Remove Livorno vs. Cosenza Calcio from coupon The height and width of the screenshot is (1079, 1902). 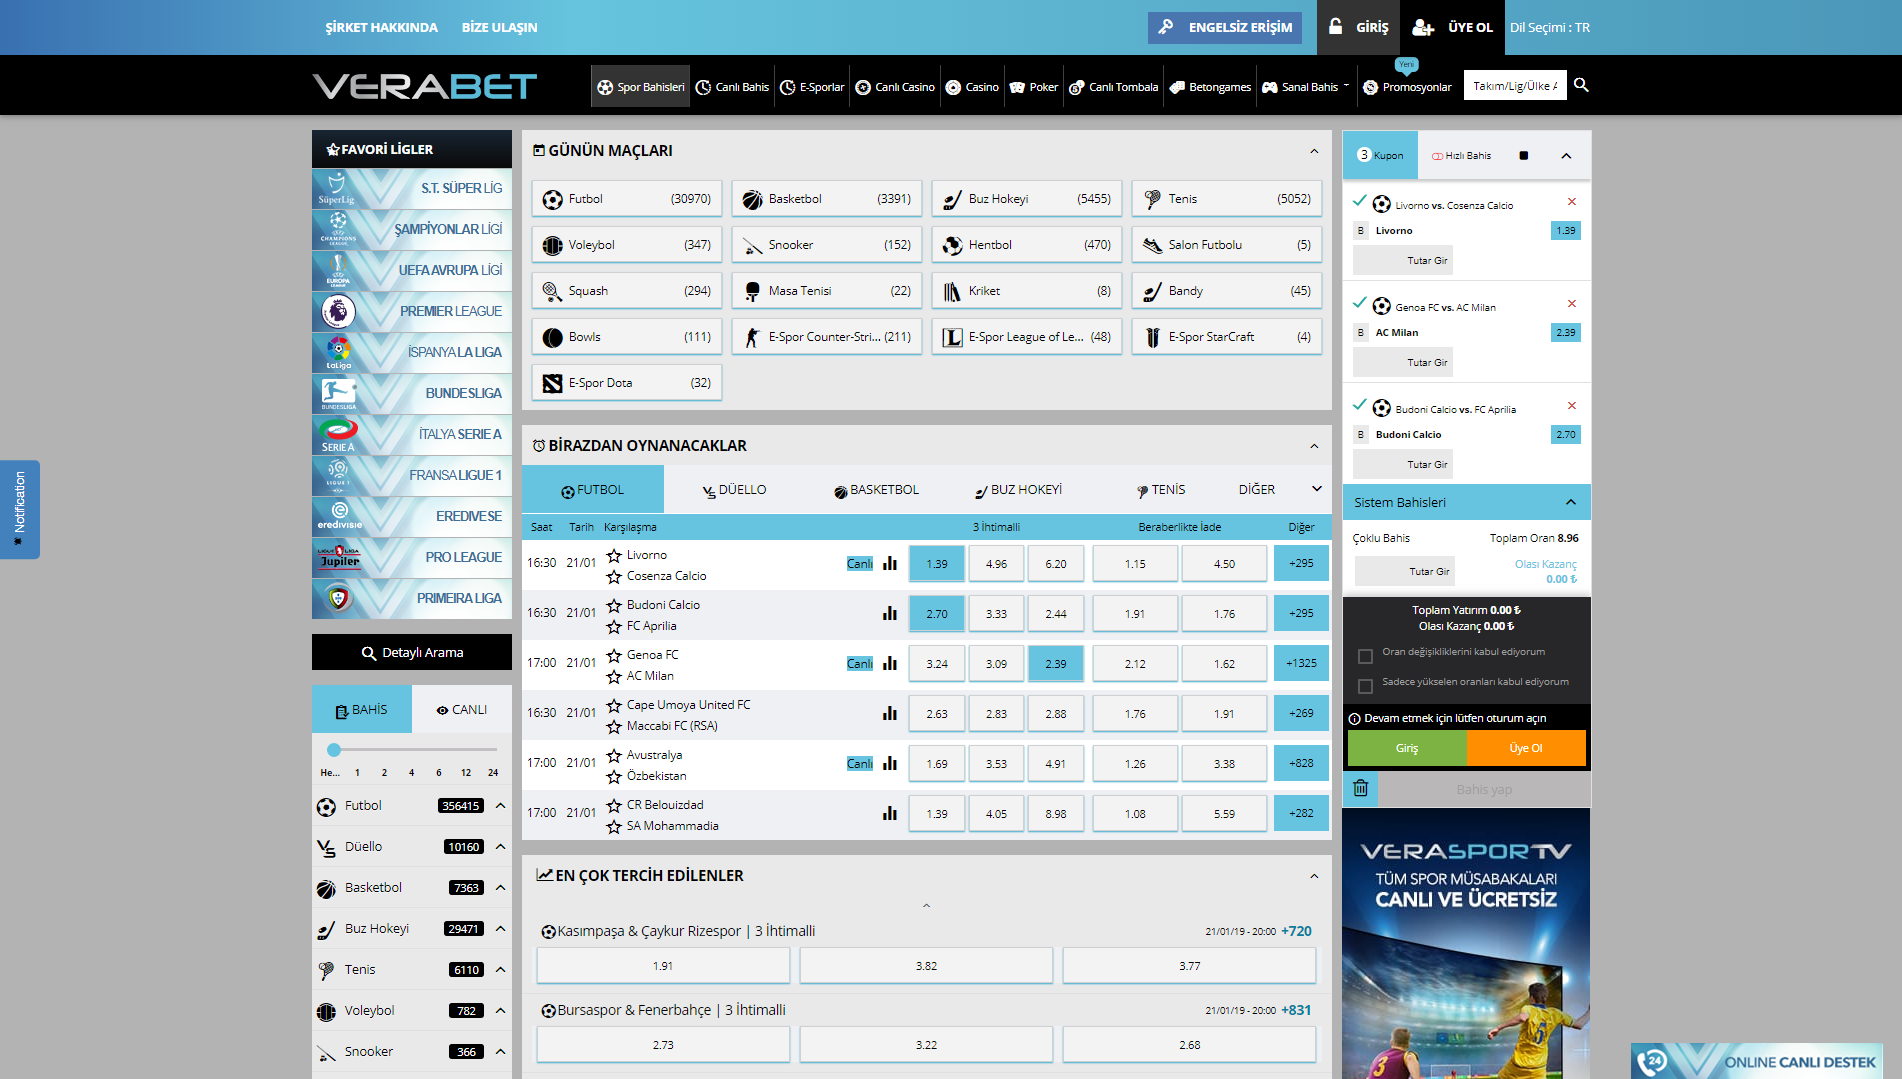click(1571, 202)
